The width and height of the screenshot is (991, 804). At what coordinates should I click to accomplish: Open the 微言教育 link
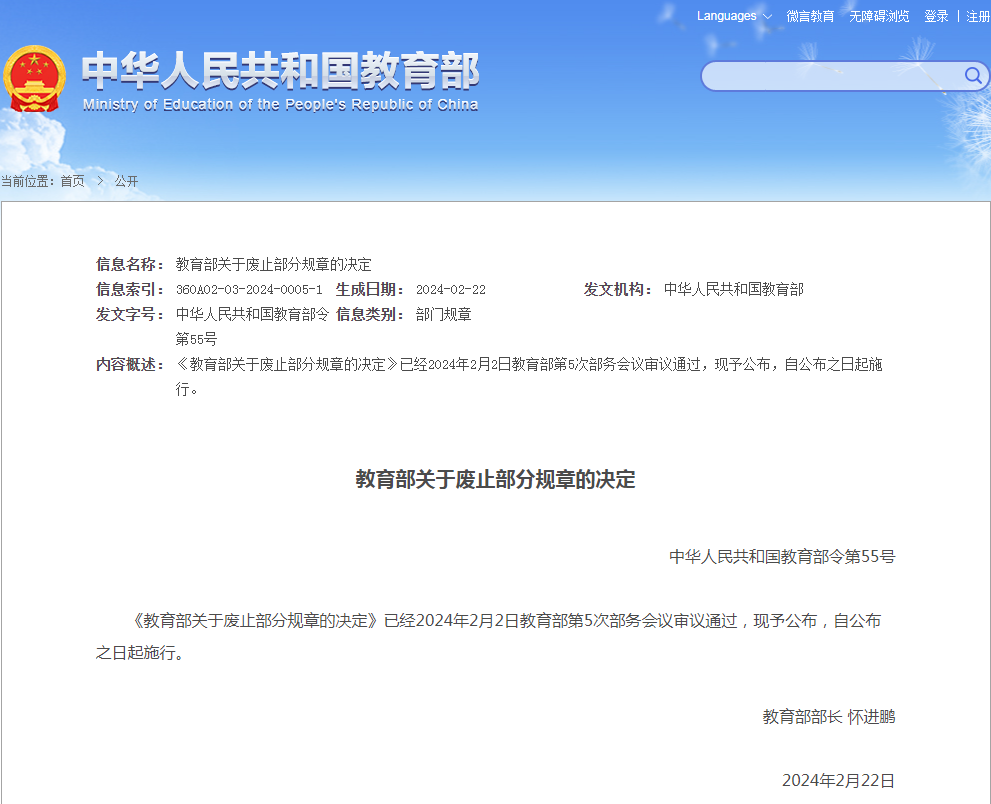pos(810,16)
